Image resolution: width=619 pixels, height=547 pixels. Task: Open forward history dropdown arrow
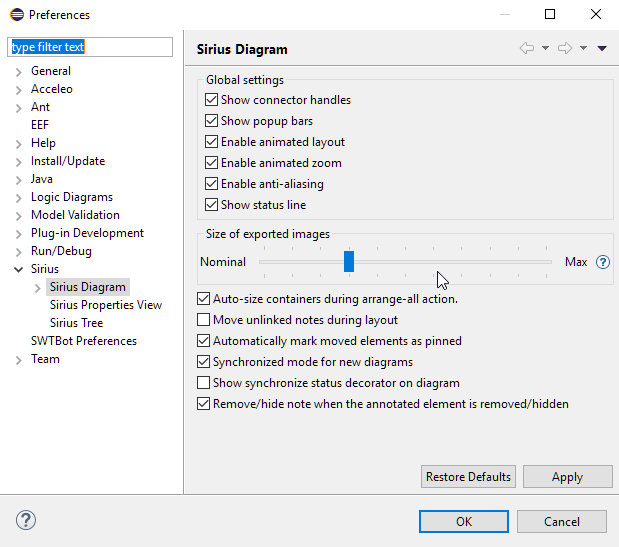coord(583,48)
